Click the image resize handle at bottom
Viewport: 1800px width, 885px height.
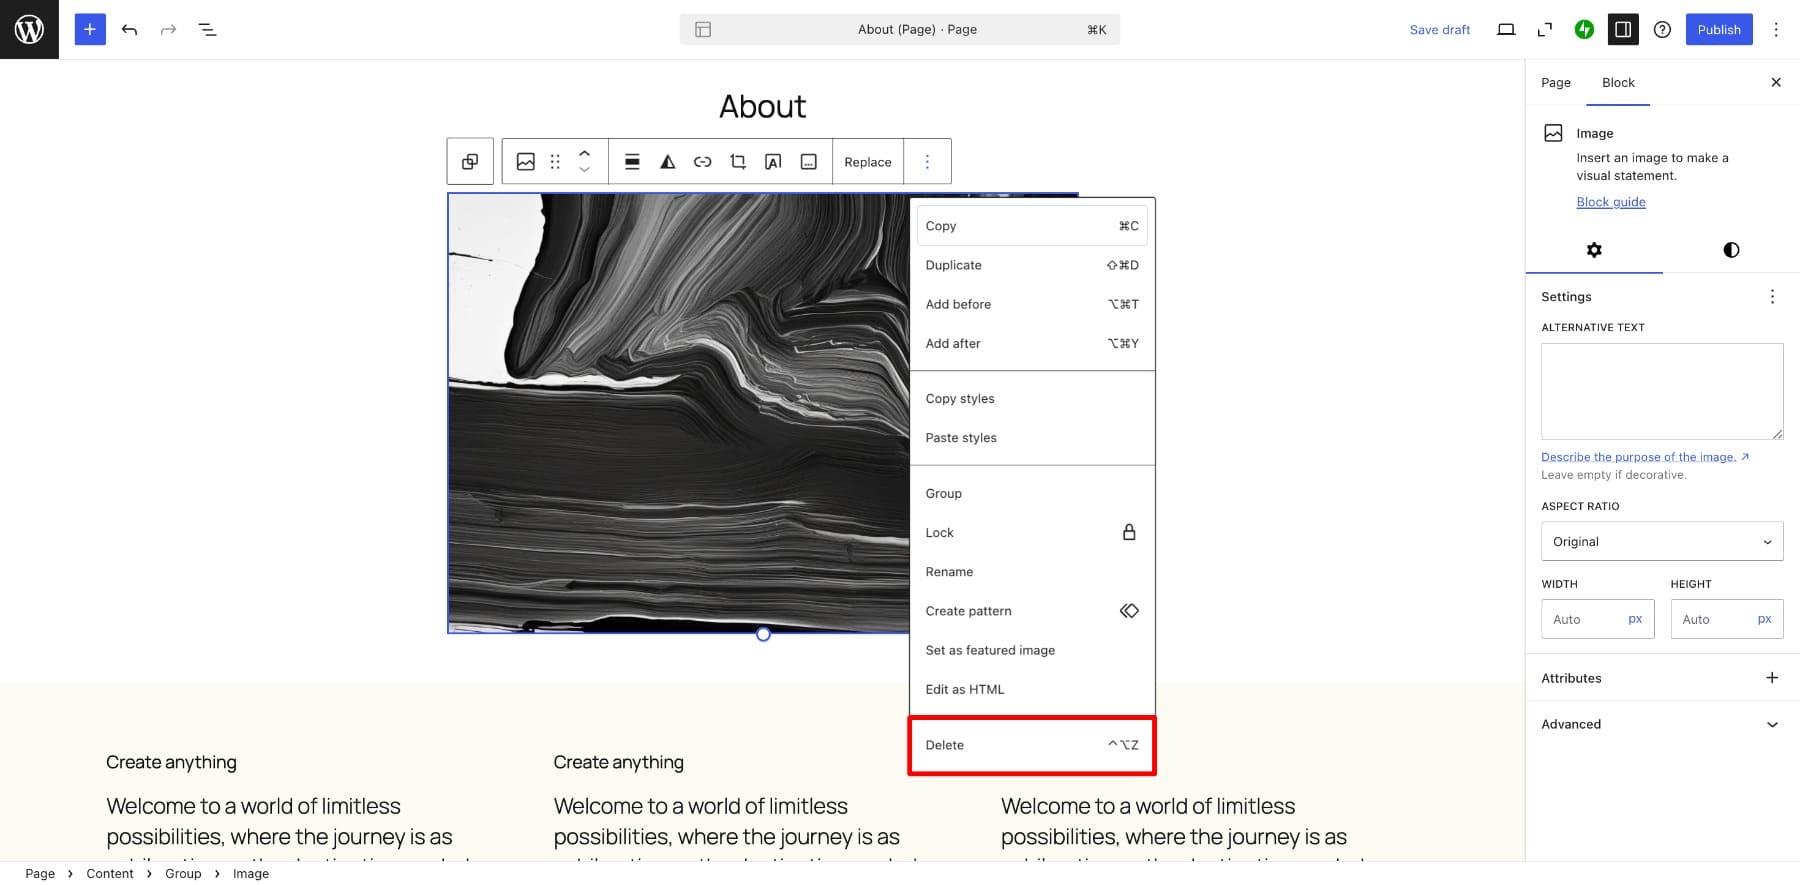763,634
